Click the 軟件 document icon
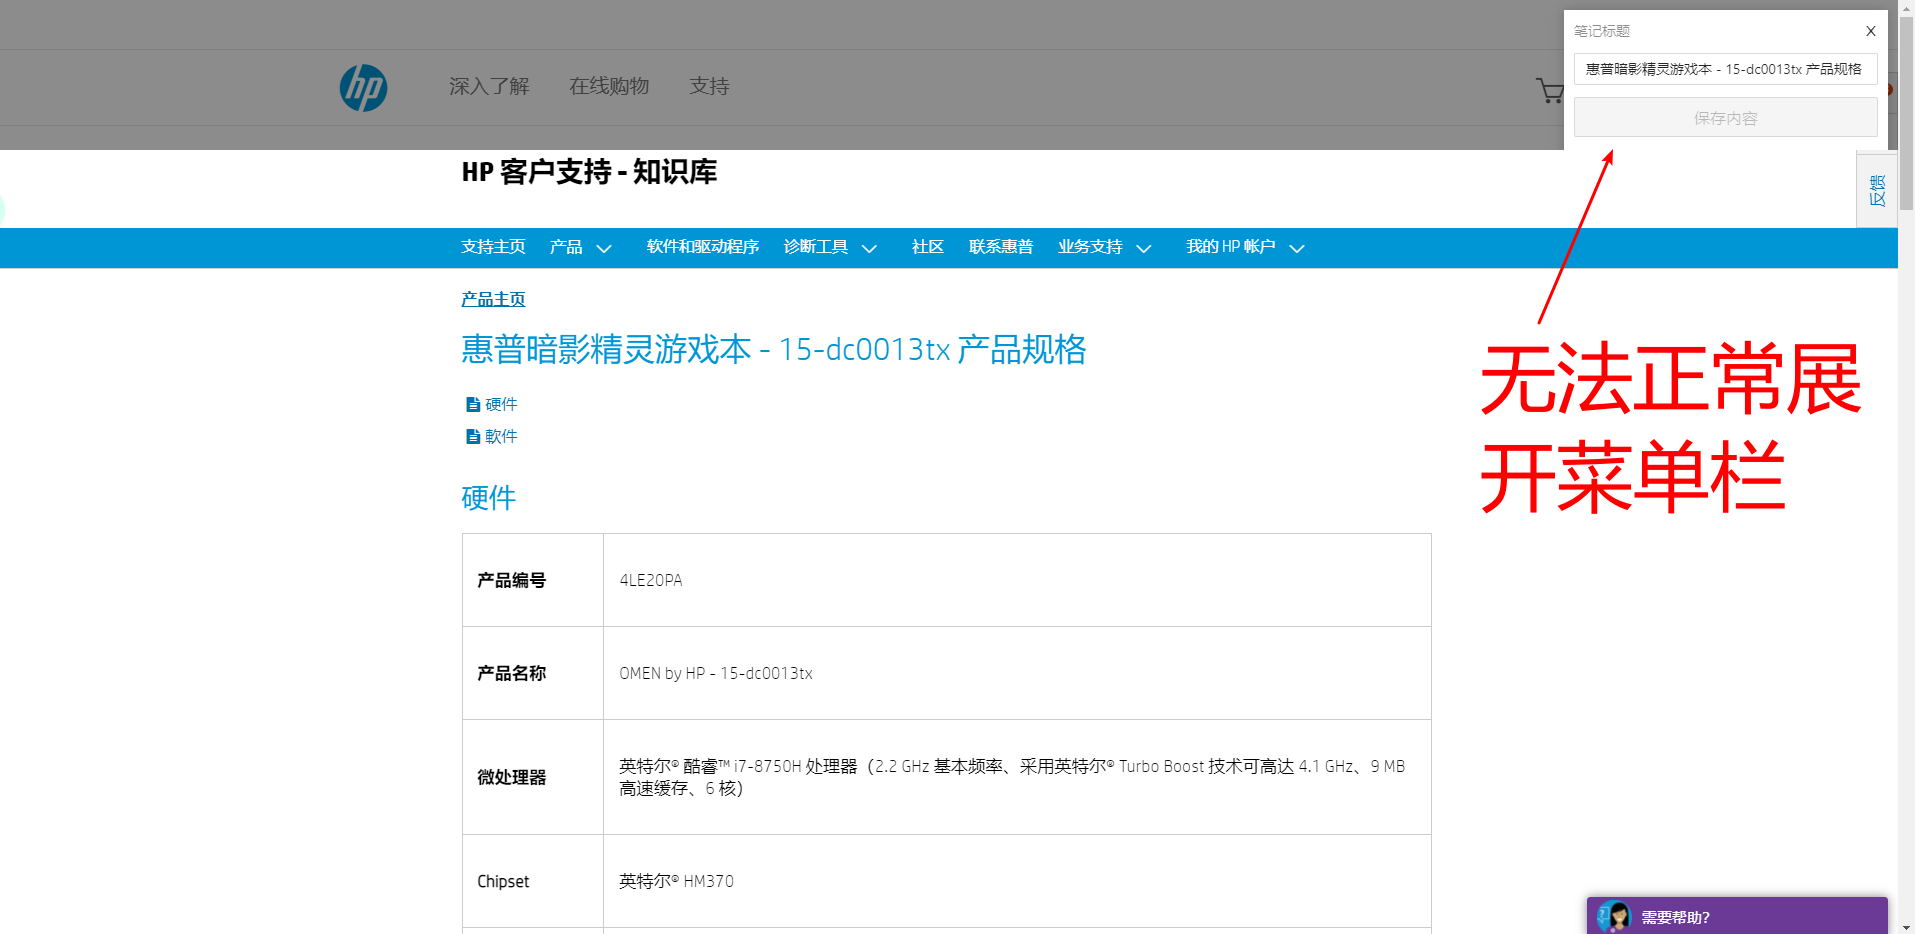 pyautogui.click(x=473, y=436)
